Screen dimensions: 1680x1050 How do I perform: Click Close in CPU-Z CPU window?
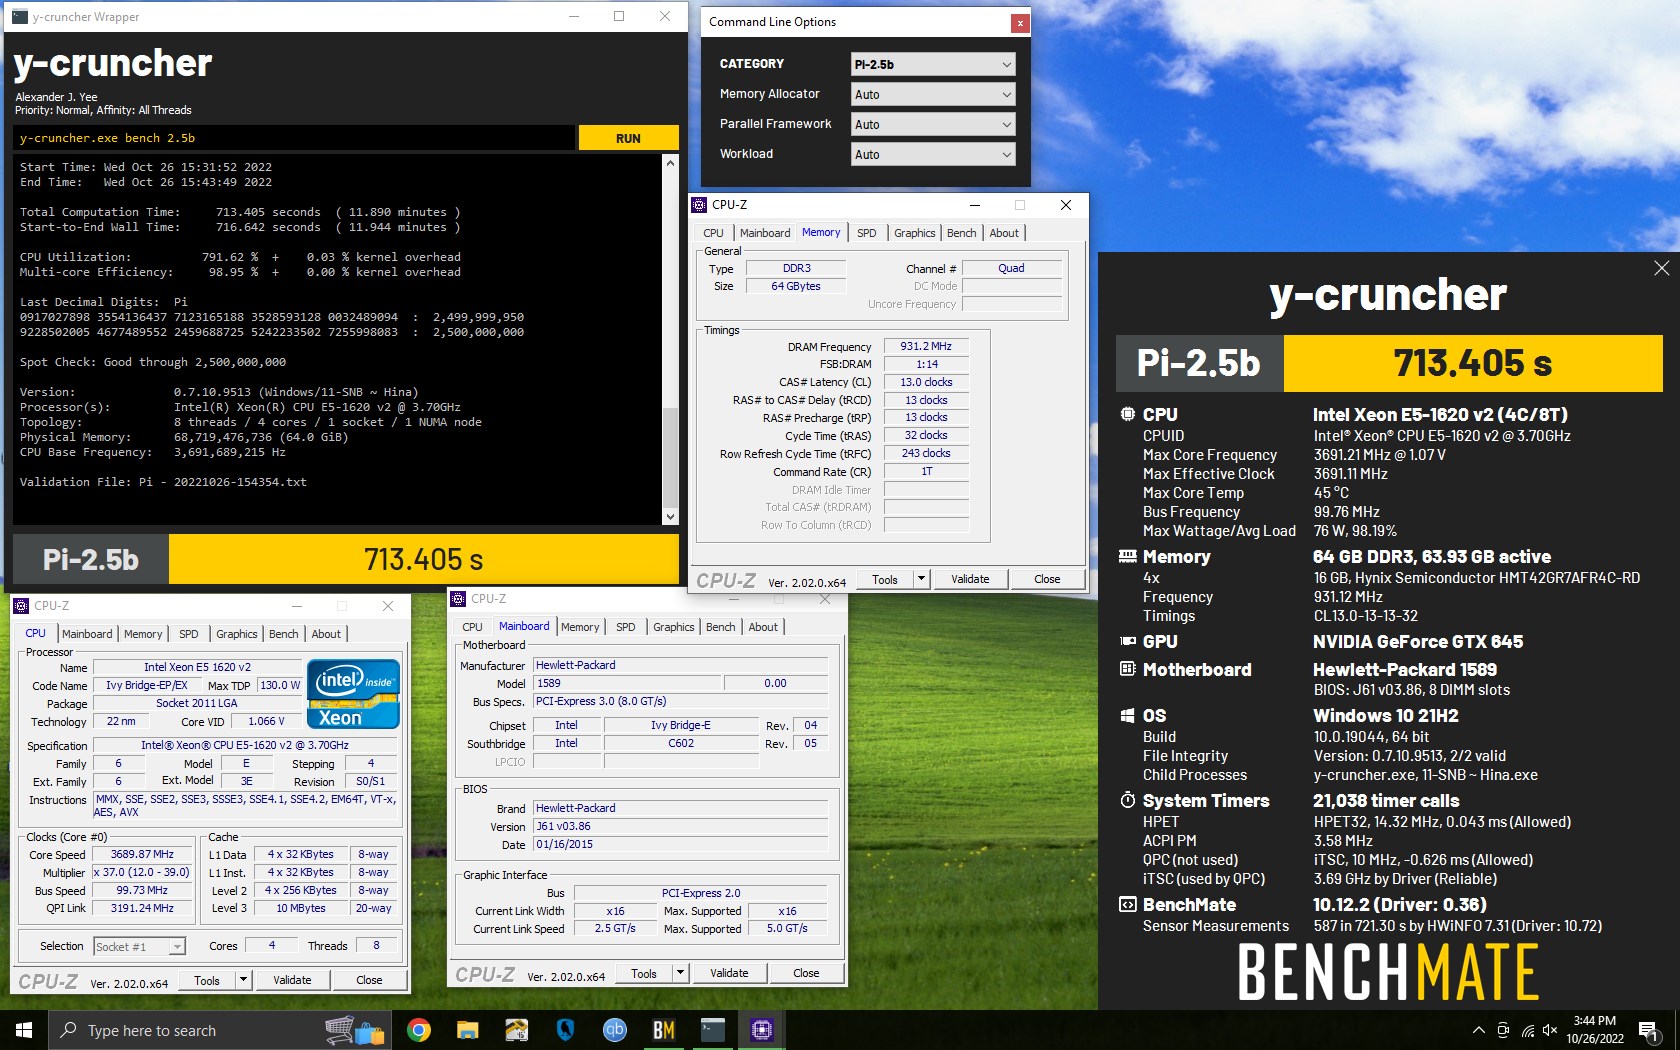coord(369,980)
